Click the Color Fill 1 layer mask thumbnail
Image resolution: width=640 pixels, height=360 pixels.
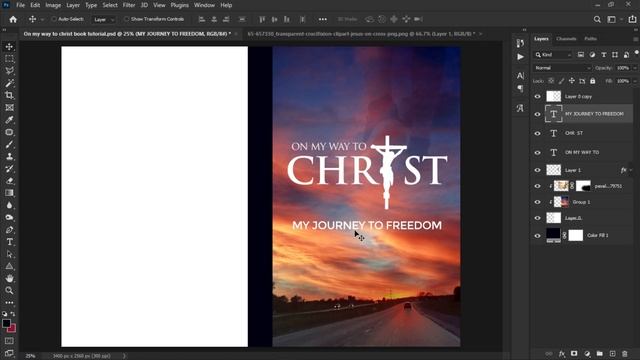click(576, 235)
